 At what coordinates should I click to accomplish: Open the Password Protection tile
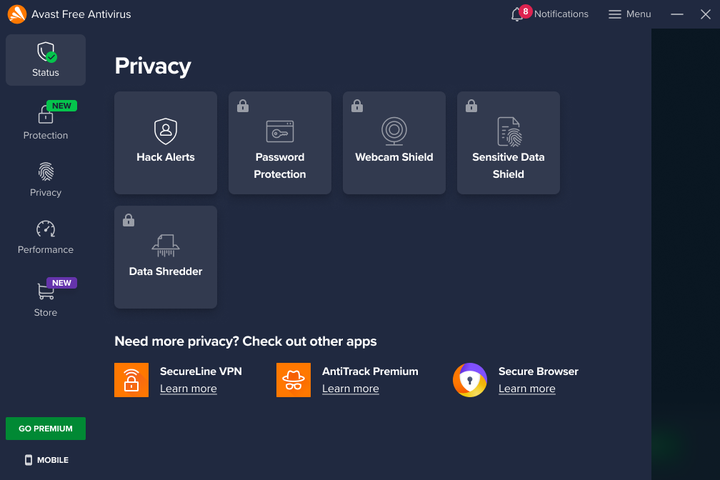(x=280, y=143)
